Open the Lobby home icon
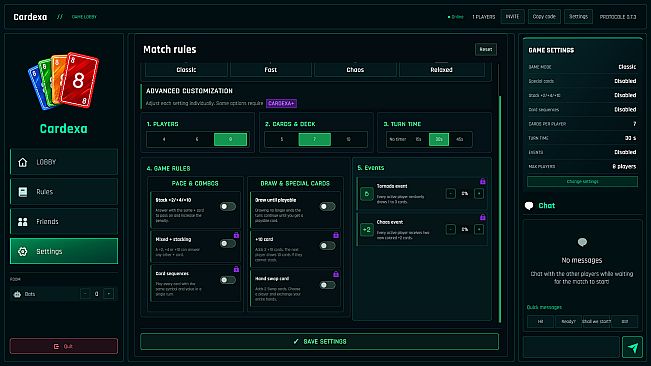This screenshot has width=651, height=366. click(x=22, y=162)
